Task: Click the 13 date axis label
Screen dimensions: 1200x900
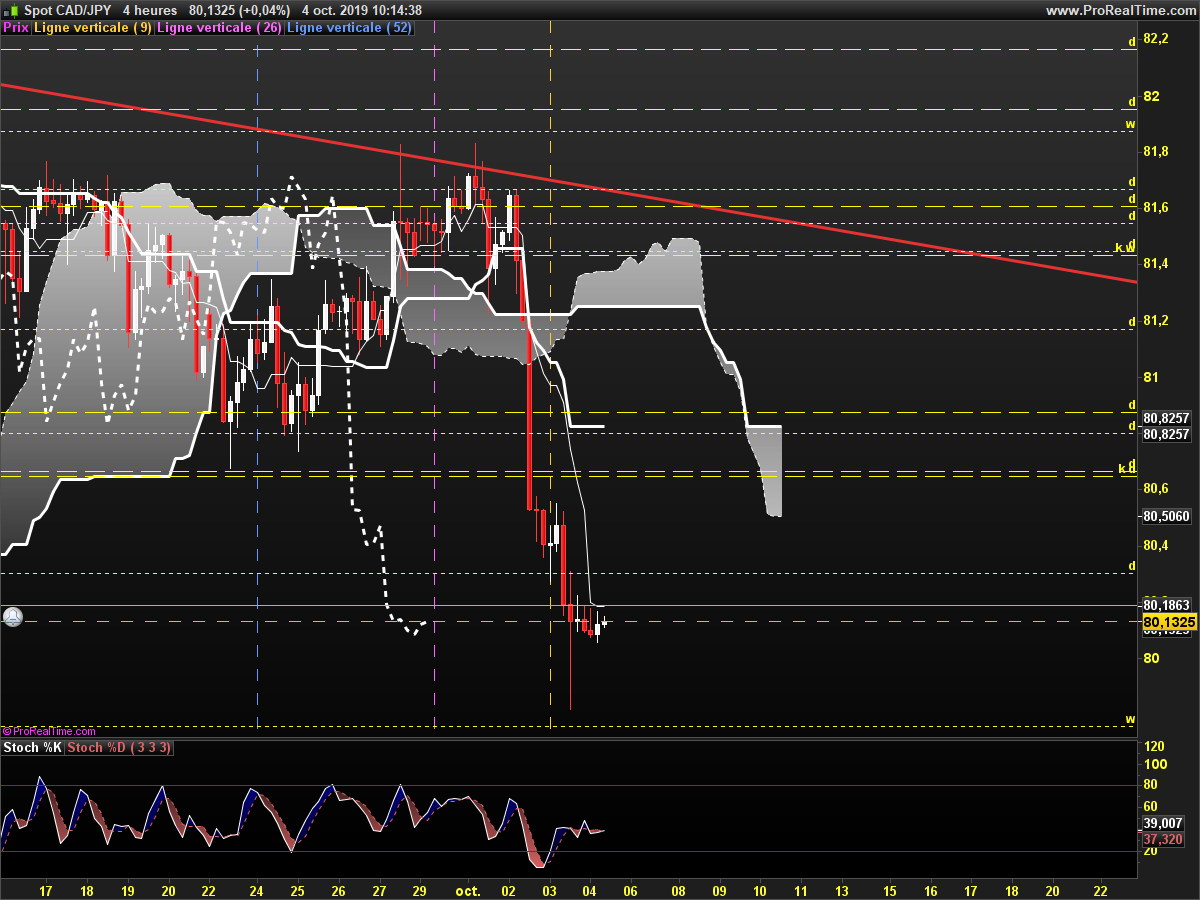Action: pos(840,889)
